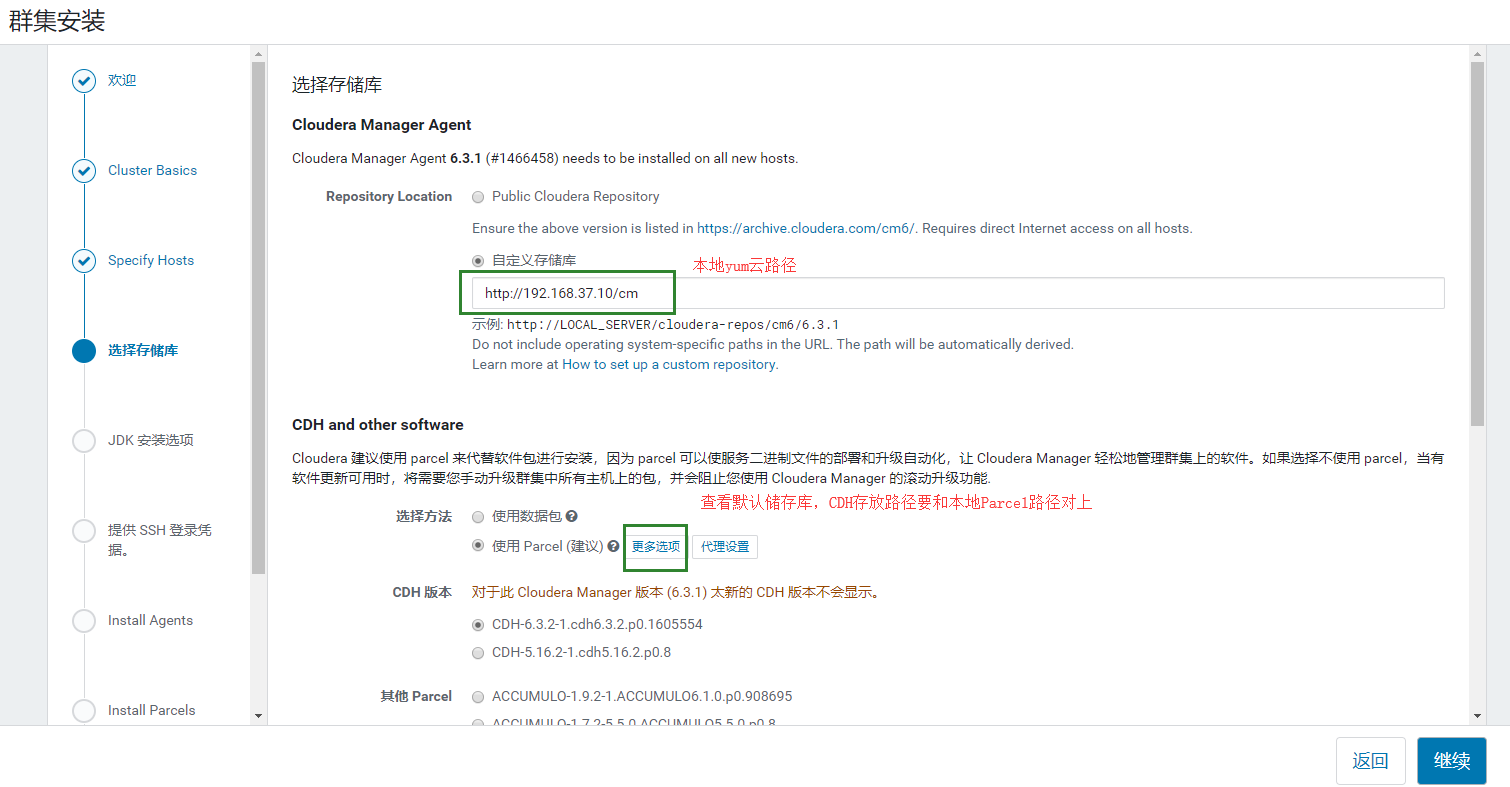Go to the Cluster Basics step
Viewport: 1510px width, 787px height.
click(x=152, y=171)
